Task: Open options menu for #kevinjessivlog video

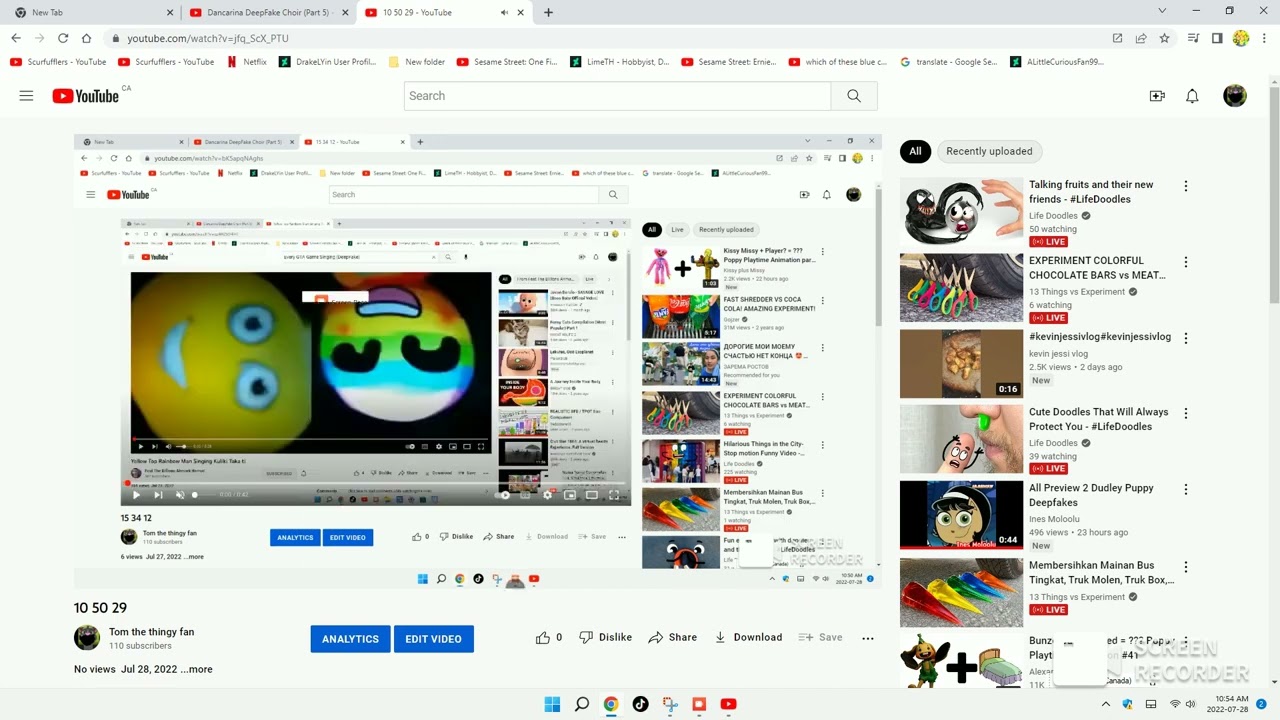Action: (1186, 338)
